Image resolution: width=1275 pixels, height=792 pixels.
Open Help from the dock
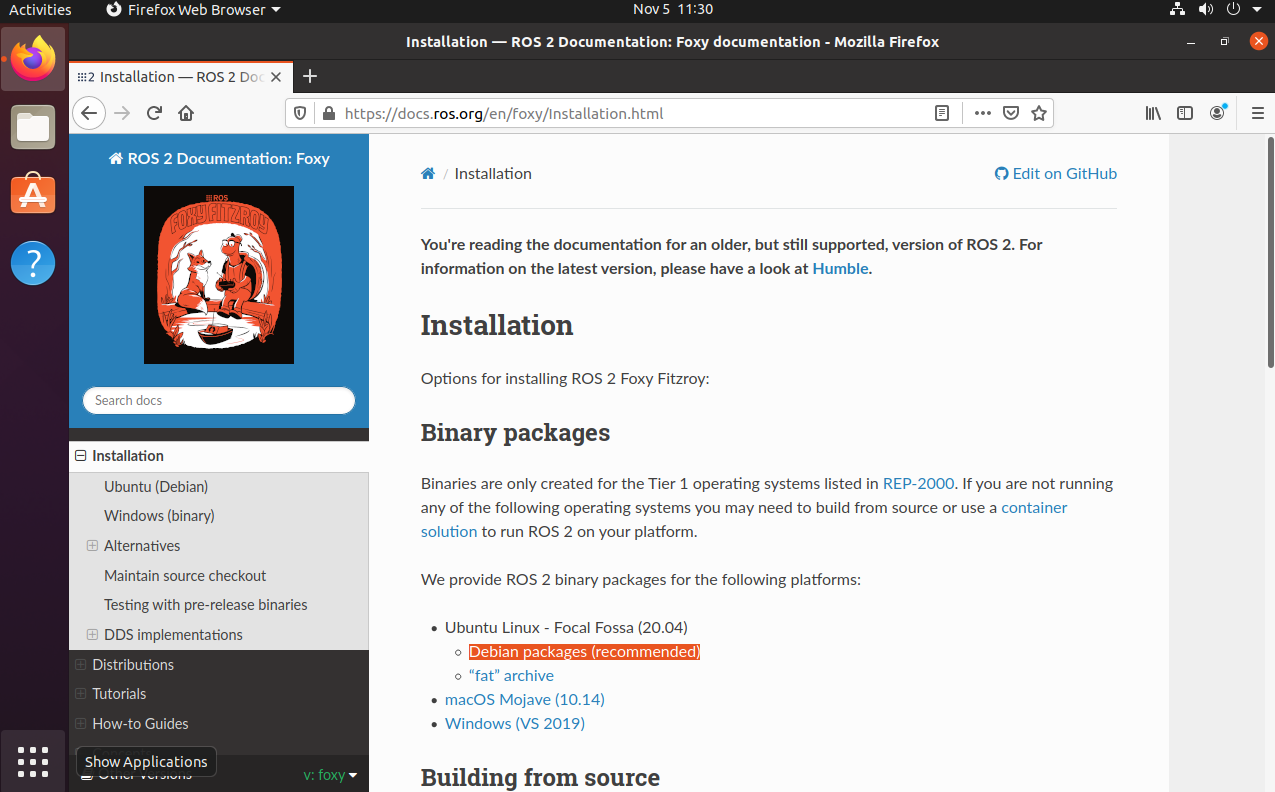[x=34, y=263]
